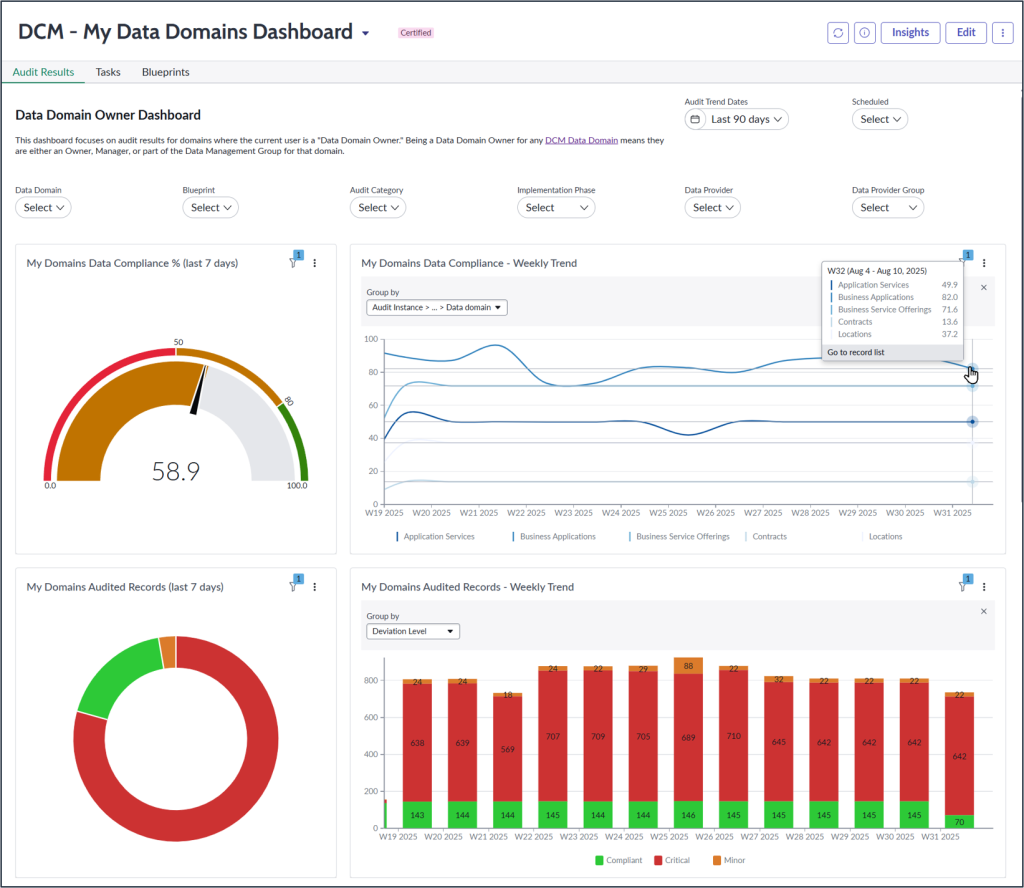Screen dimensions: 1024x888
Task: Open the Deviation Level group-by dropdown
Action: coord(412,631)
